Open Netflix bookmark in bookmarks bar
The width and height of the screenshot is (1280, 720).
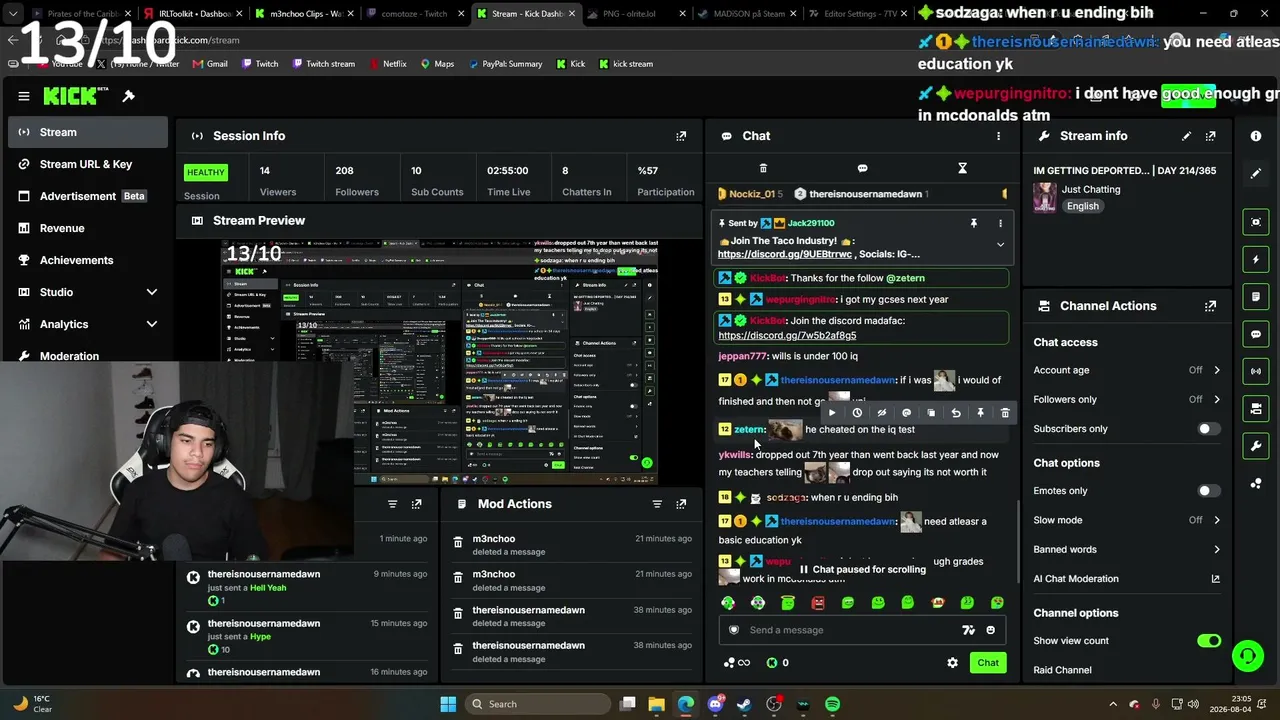[x=387, y=64]
